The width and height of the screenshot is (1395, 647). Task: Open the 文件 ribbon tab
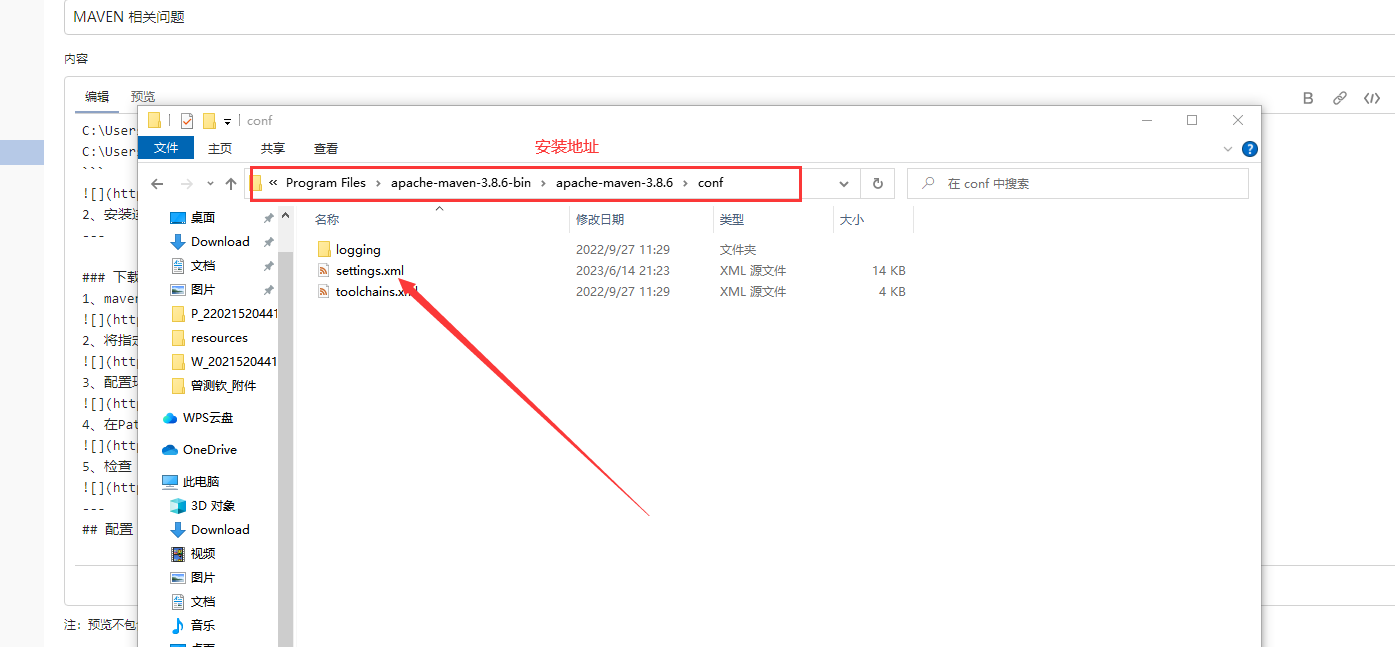[x=166, y=148]
